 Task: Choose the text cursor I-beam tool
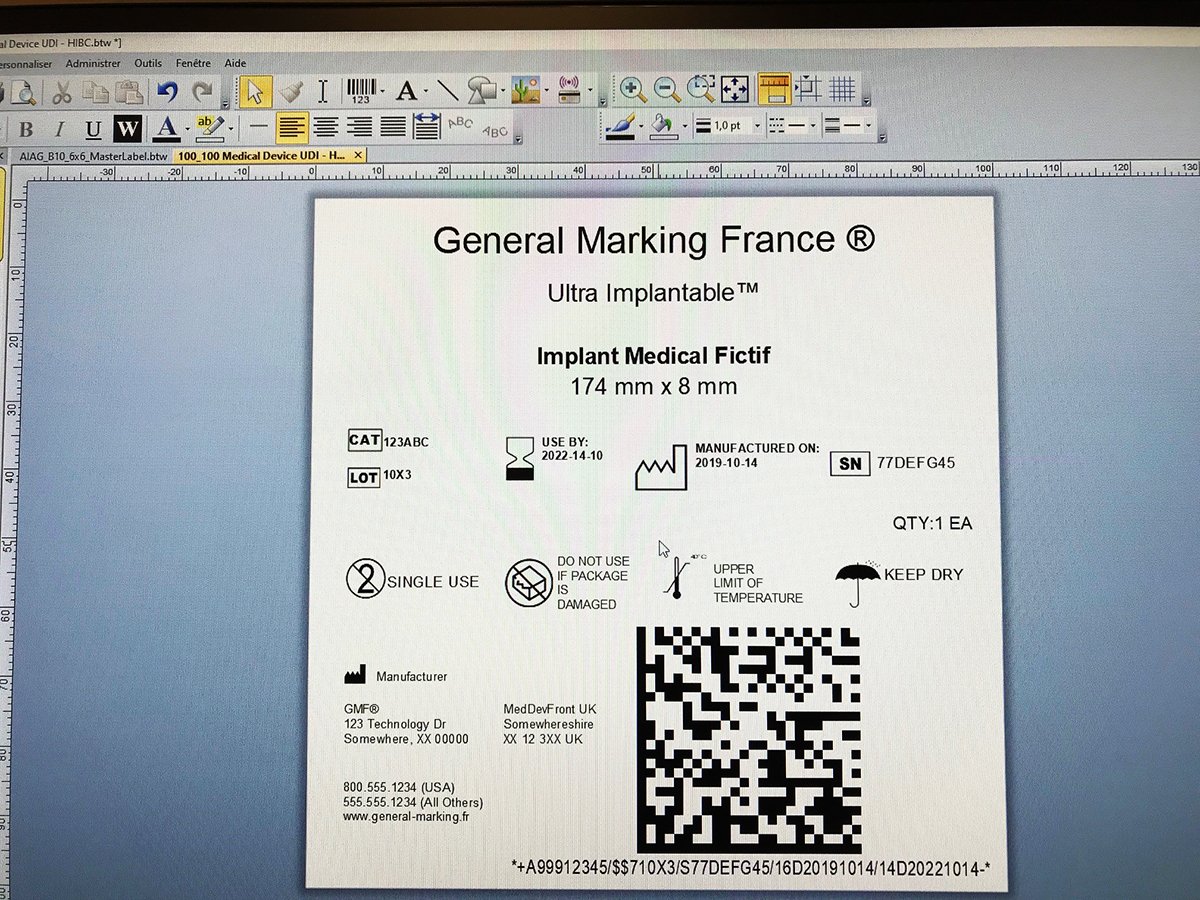click(x=322, y=91)
